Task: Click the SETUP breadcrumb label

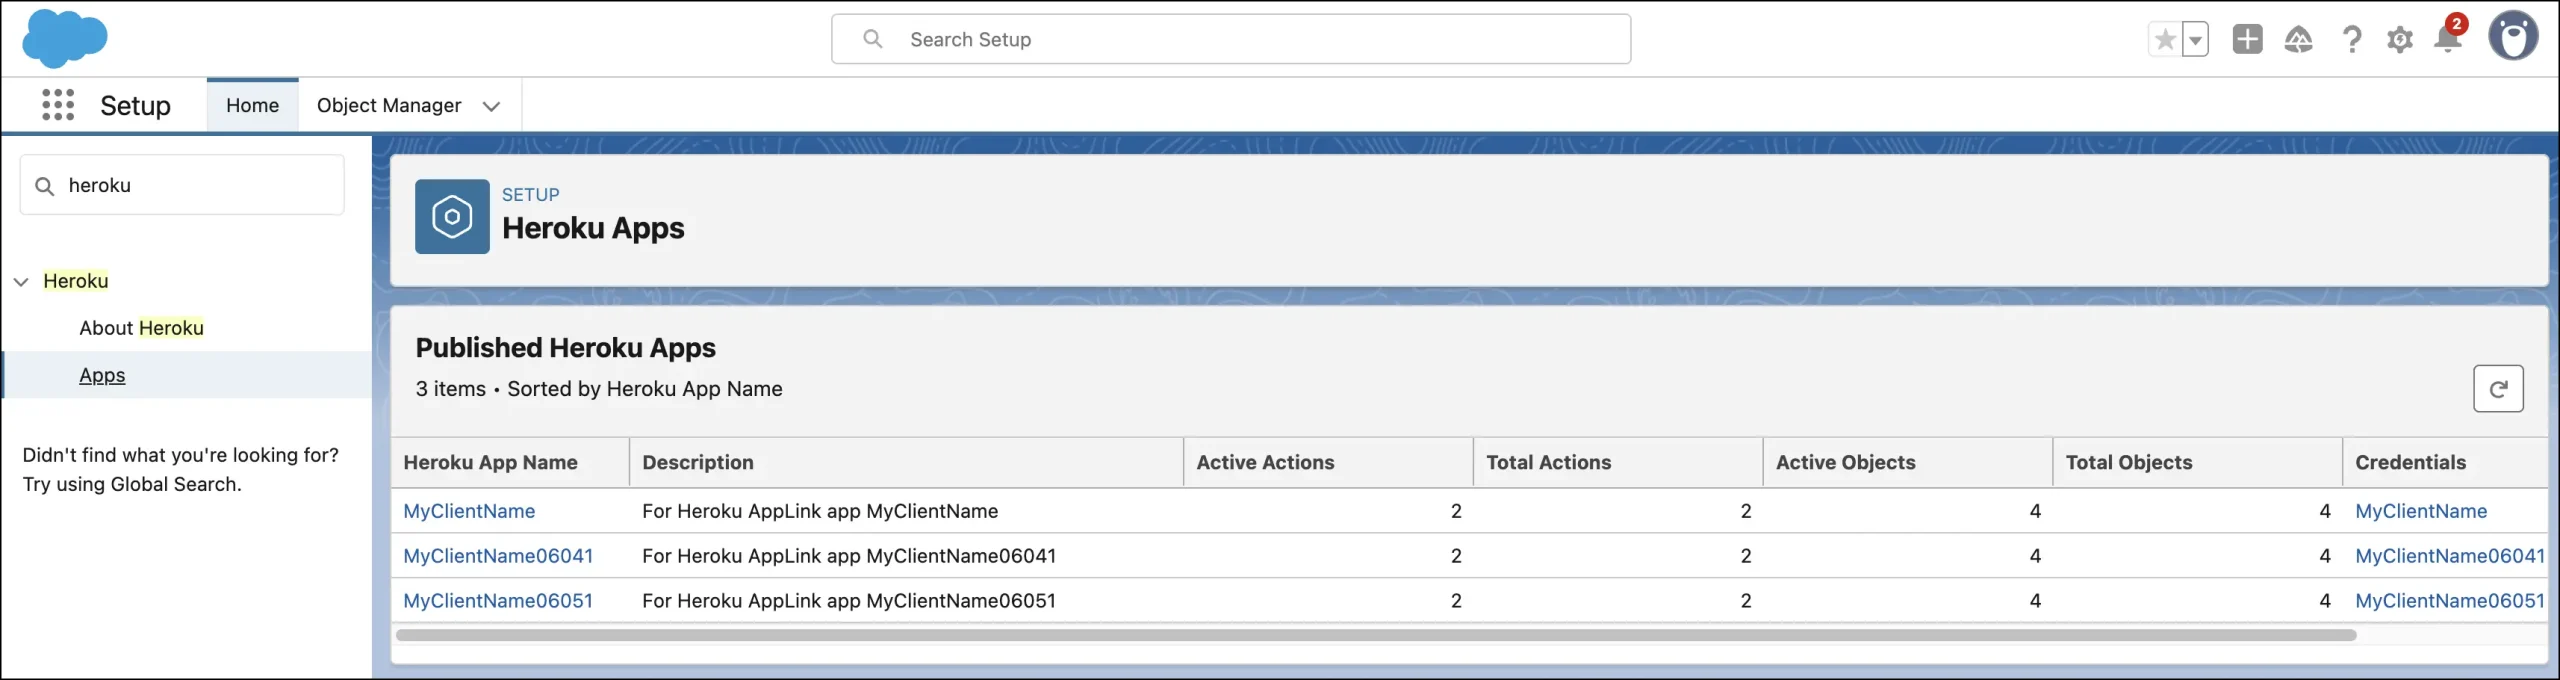Action: click(x=530, y=195)
